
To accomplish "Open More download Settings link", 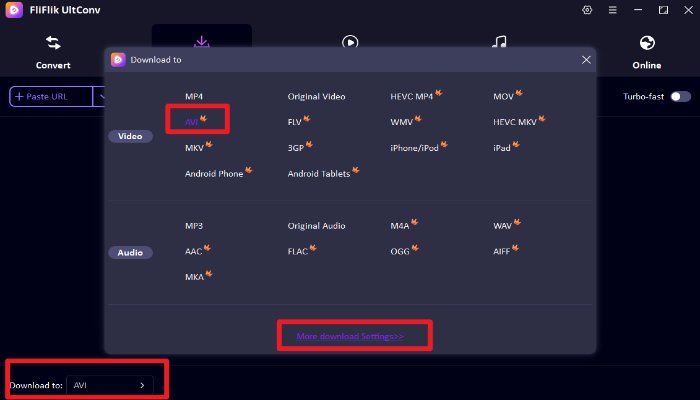I will click(350, 336).
